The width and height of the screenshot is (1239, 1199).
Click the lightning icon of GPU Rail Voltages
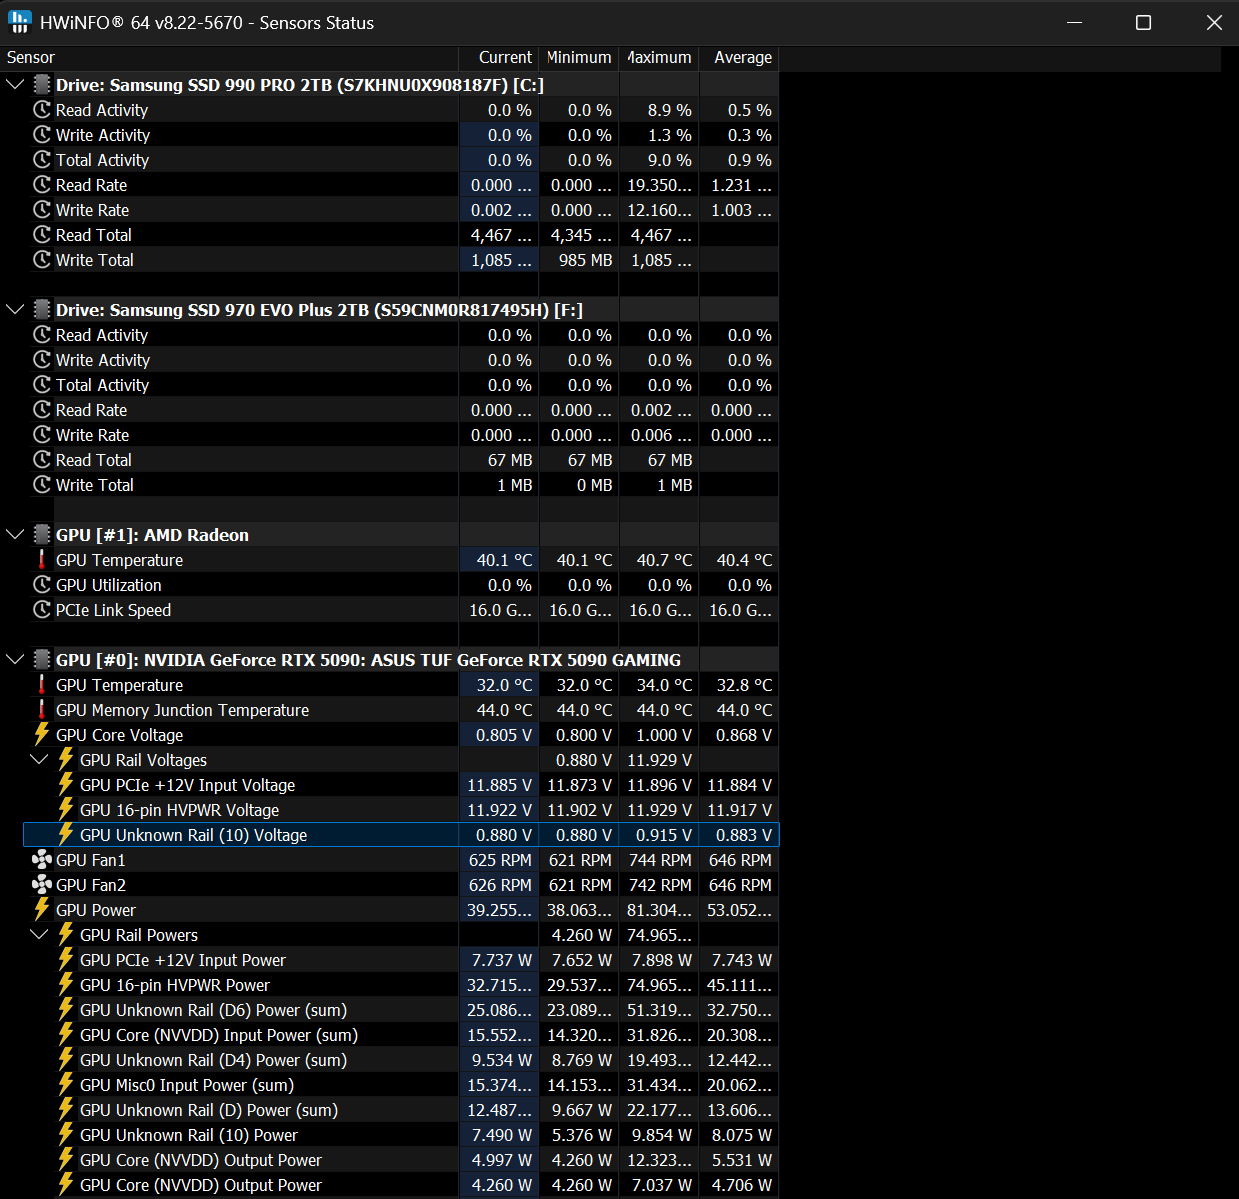(x=66, y=760)
